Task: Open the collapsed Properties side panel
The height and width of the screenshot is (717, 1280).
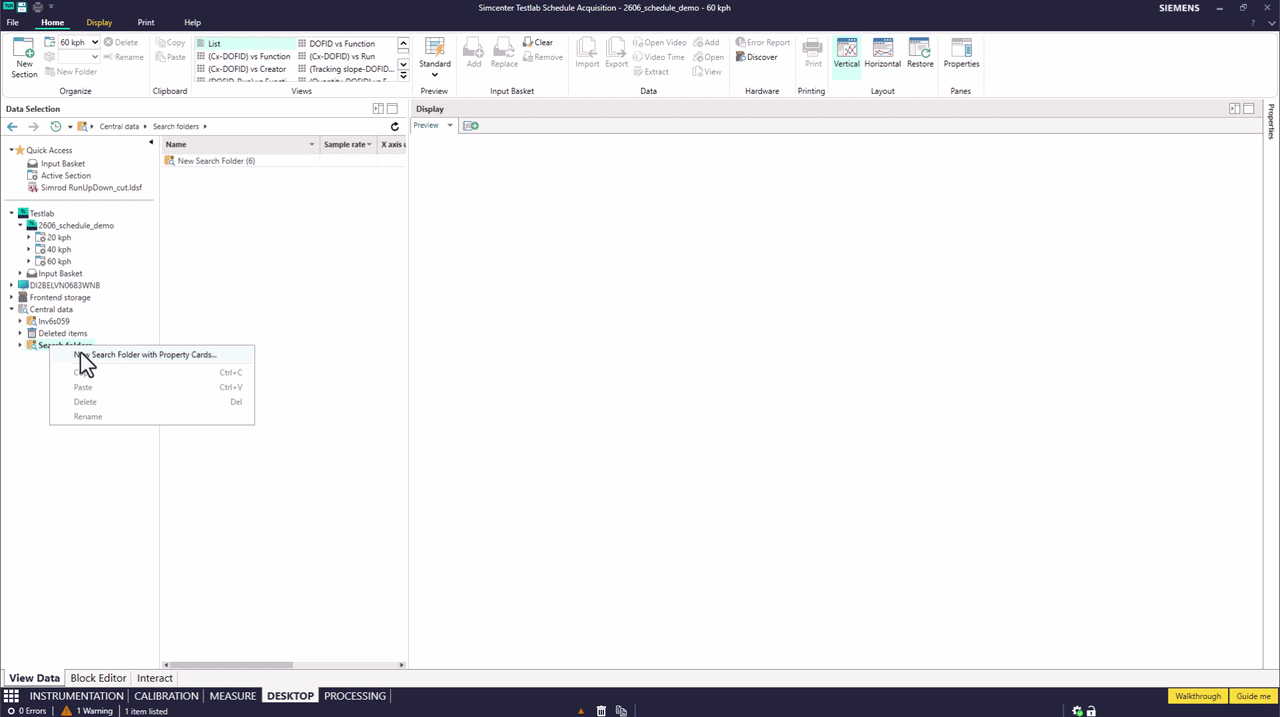Action: (1272, 120)
